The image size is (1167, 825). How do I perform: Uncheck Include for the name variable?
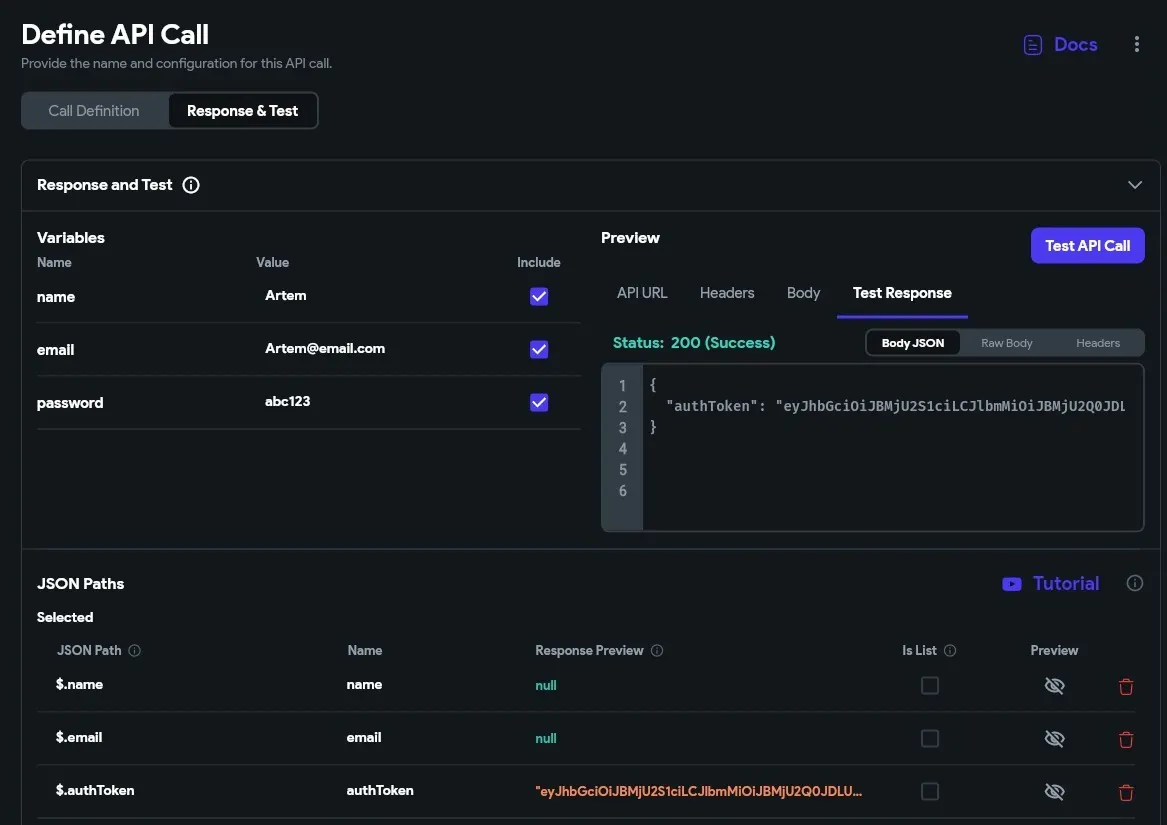click(539, 297)
